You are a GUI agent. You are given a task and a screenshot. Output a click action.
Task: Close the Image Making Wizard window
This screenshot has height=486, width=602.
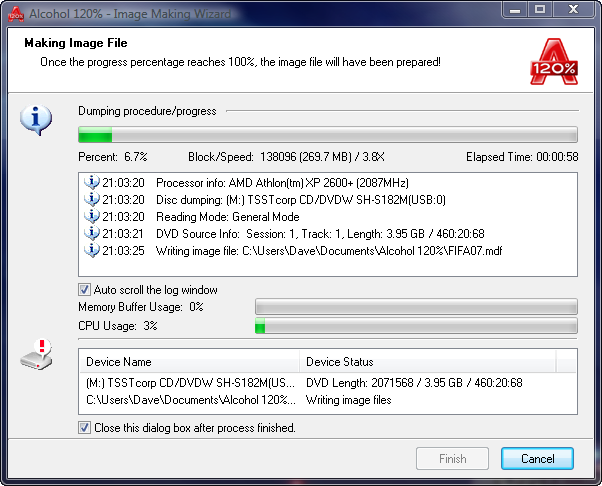573,10
